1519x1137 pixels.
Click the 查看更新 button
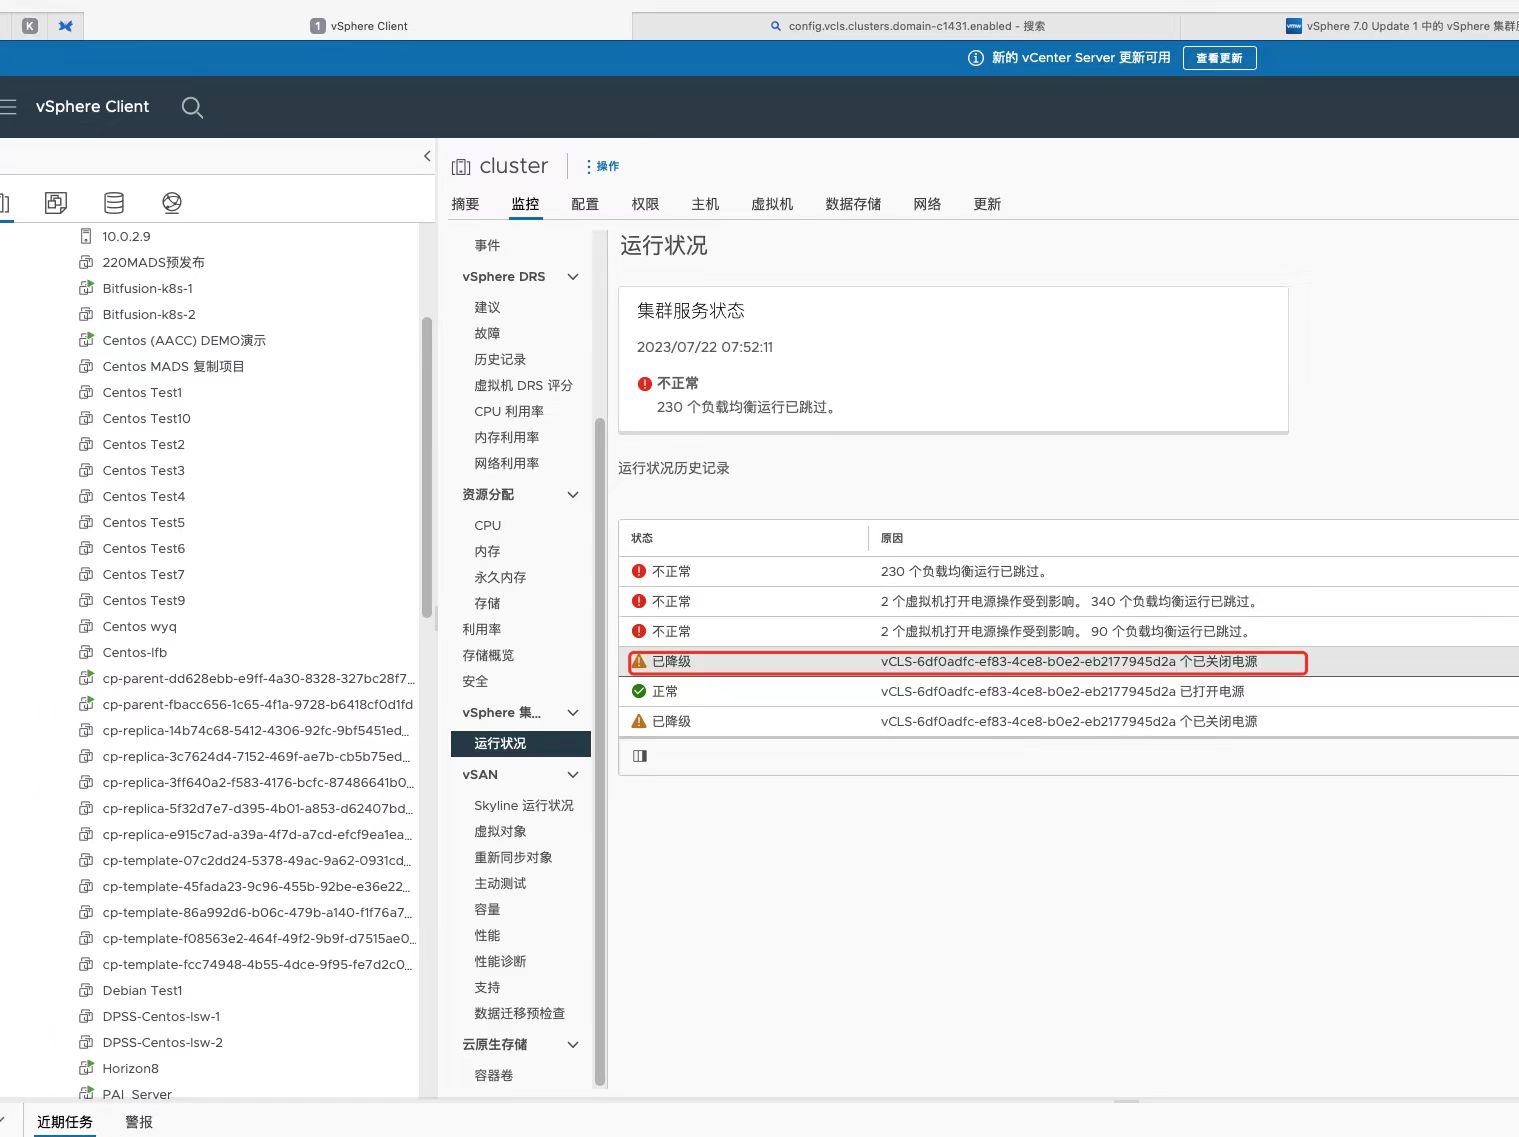pyautogui.click(x=1219, y=58)
